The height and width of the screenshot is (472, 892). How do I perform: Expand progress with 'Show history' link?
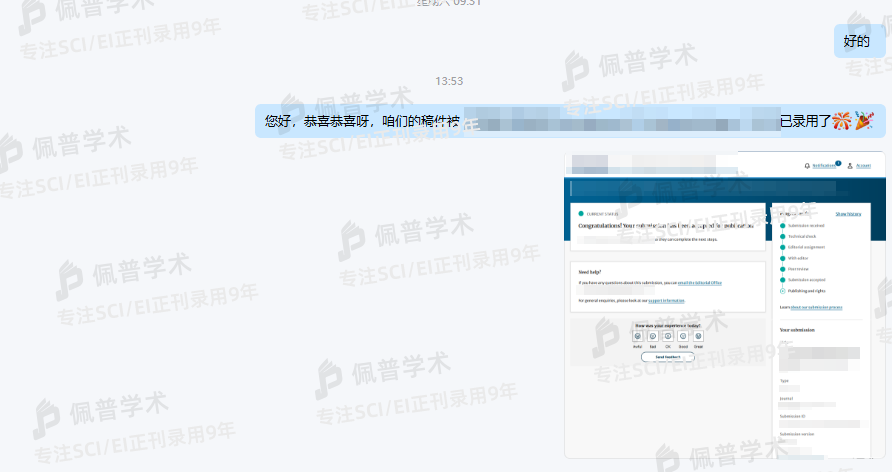coord(847,214)
